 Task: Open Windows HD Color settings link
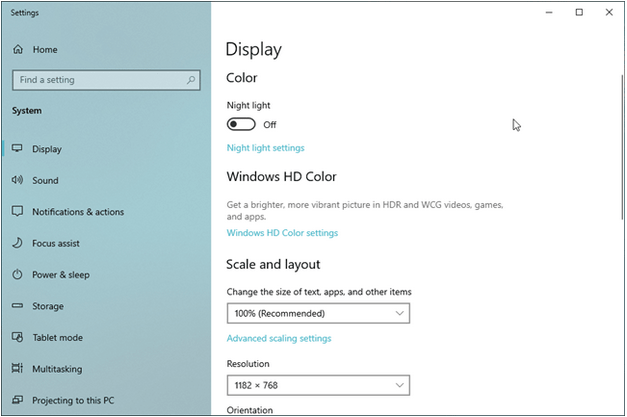282,233
